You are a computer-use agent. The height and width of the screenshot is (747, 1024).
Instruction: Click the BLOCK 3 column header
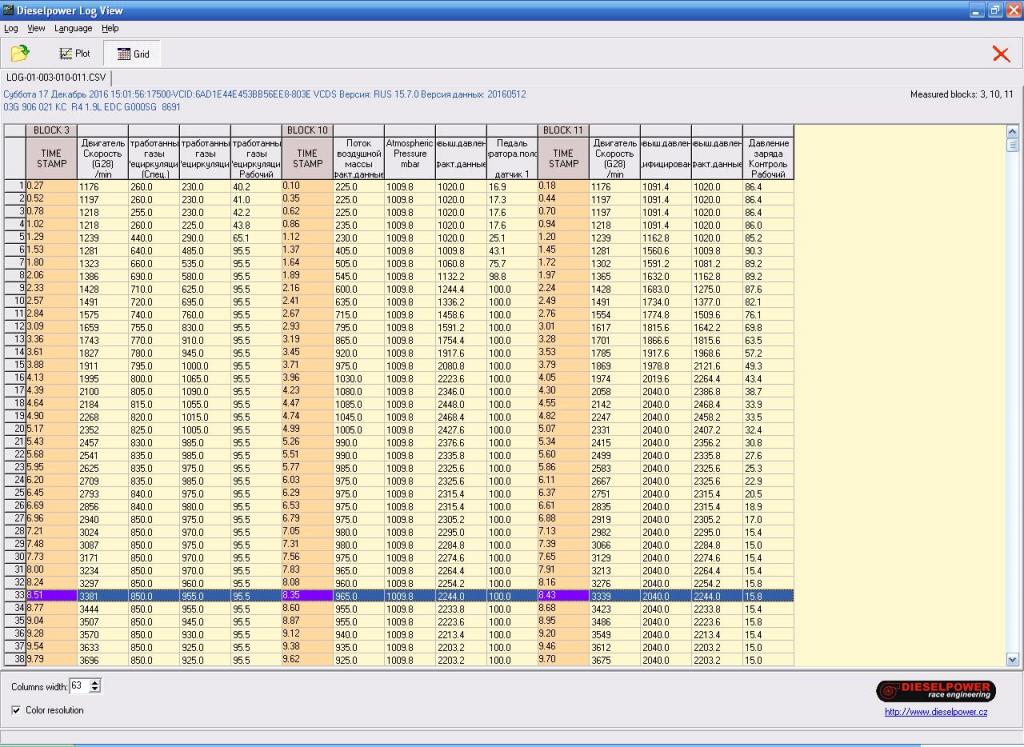pos(51,131)
